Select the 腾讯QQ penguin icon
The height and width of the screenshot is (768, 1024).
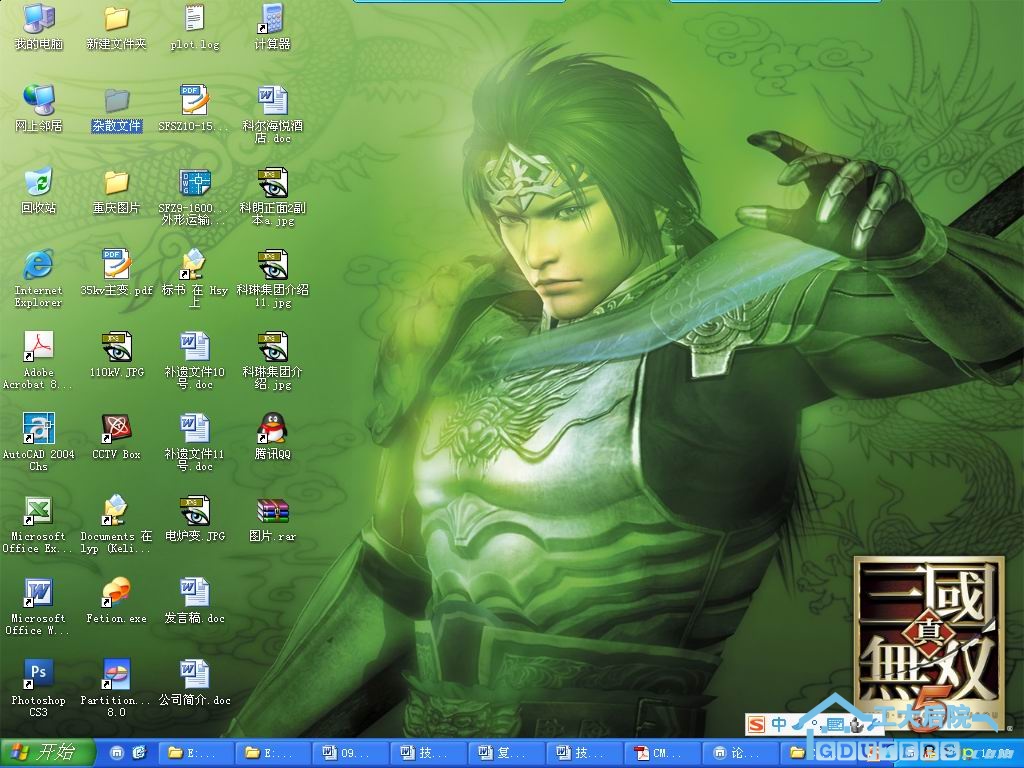(x=272, y=429)
